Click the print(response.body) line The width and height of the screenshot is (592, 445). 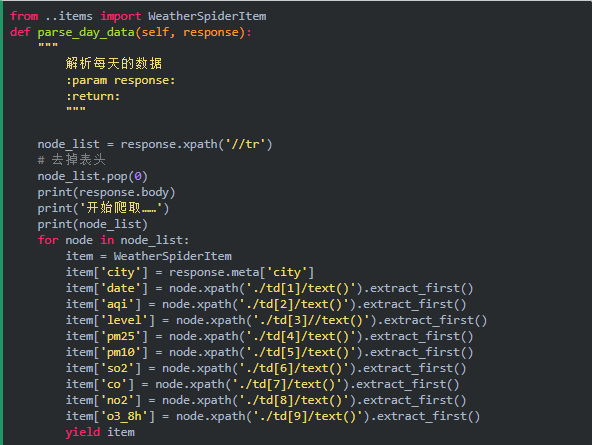(x=106, y=192)
